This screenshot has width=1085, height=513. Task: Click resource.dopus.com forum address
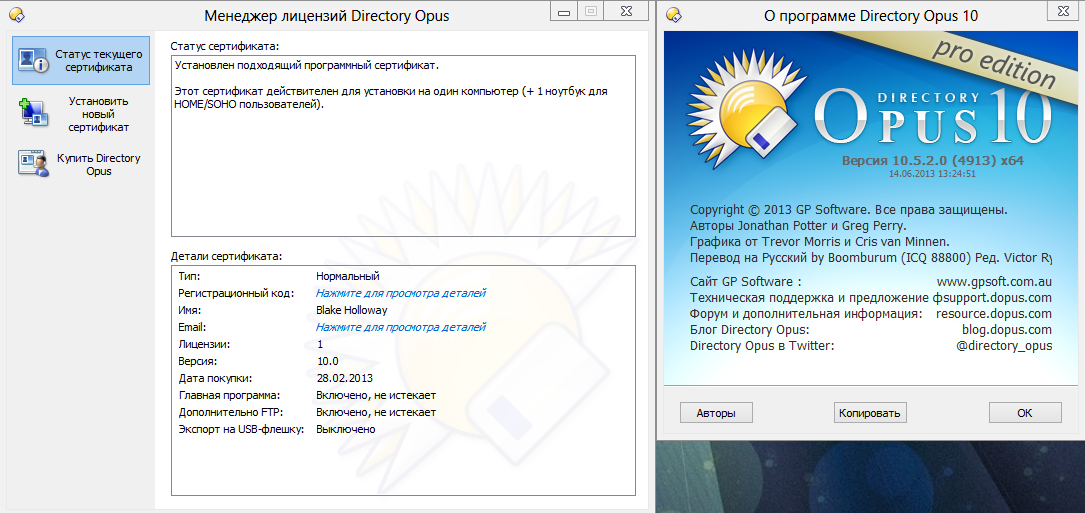coord(994,314)
